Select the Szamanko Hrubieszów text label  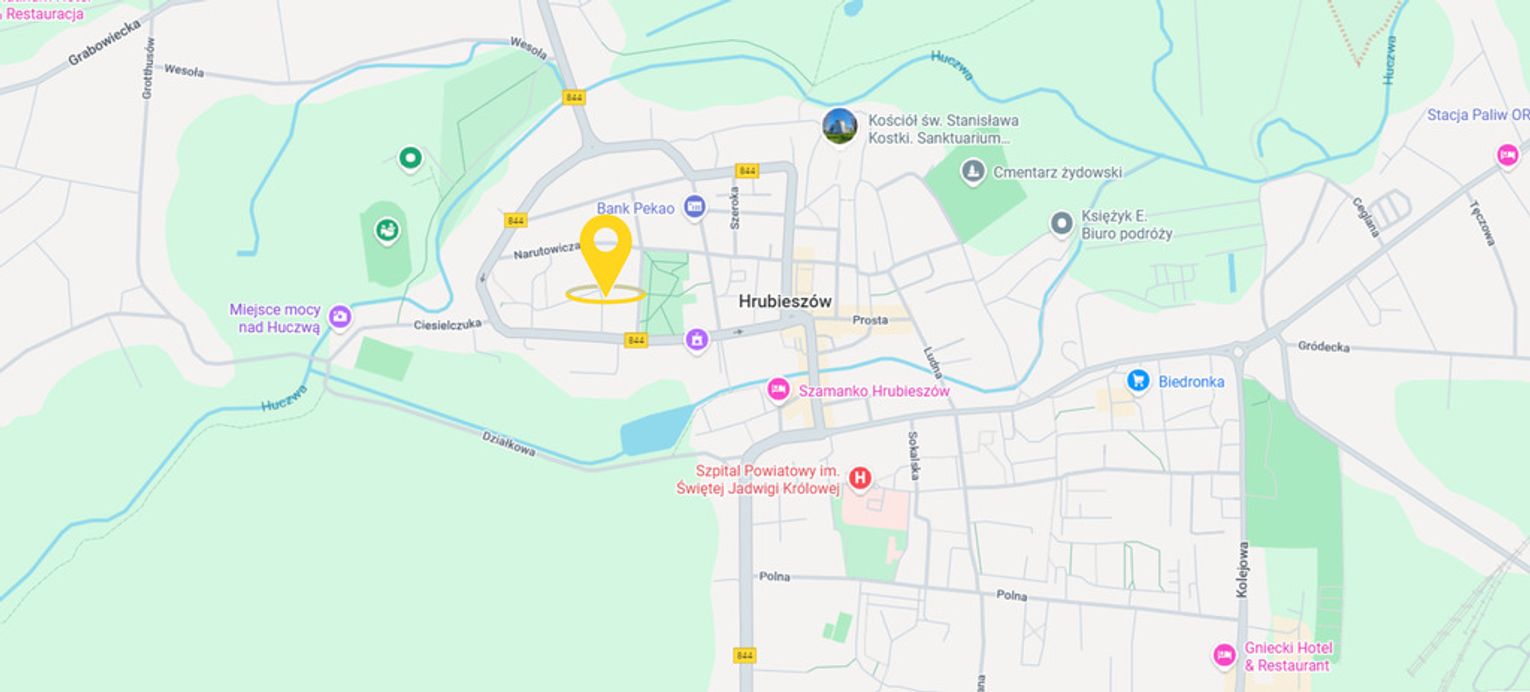(x=873, y=391)
